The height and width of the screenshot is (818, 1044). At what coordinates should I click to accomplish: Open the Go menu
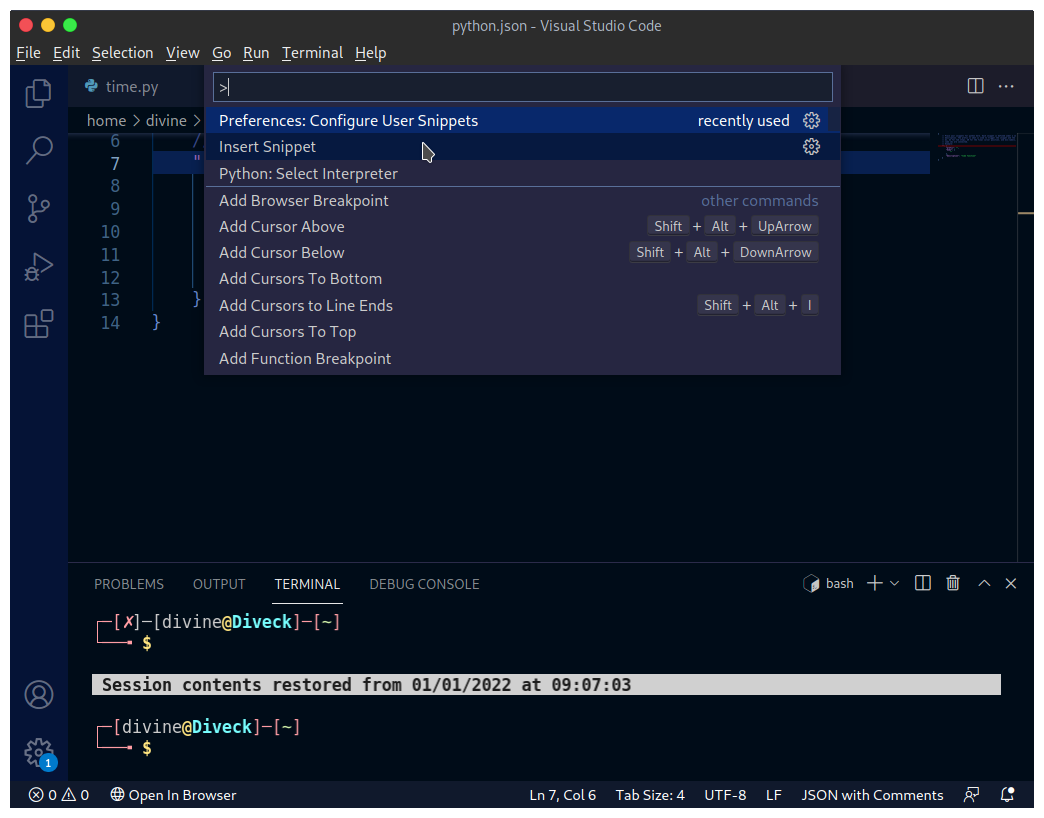click(x=221, y=53)
